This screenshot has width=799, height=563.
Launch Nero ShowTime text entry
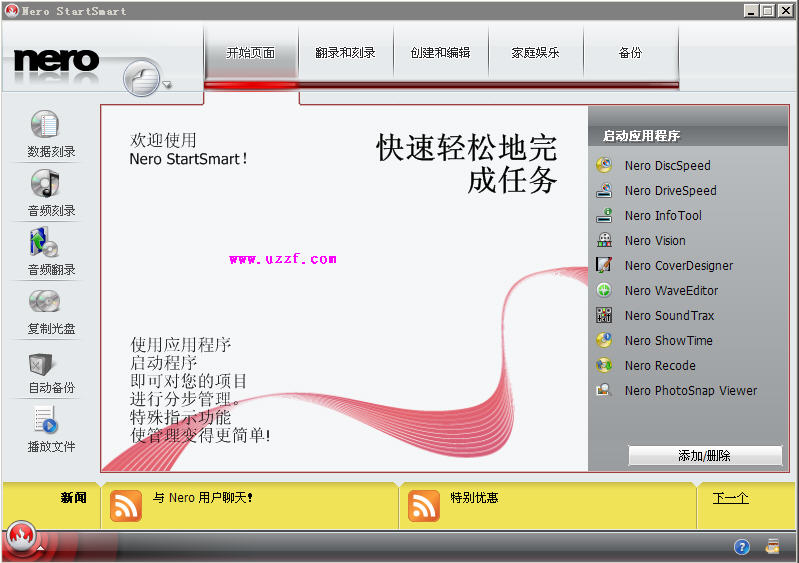click(x=669, y=340)
